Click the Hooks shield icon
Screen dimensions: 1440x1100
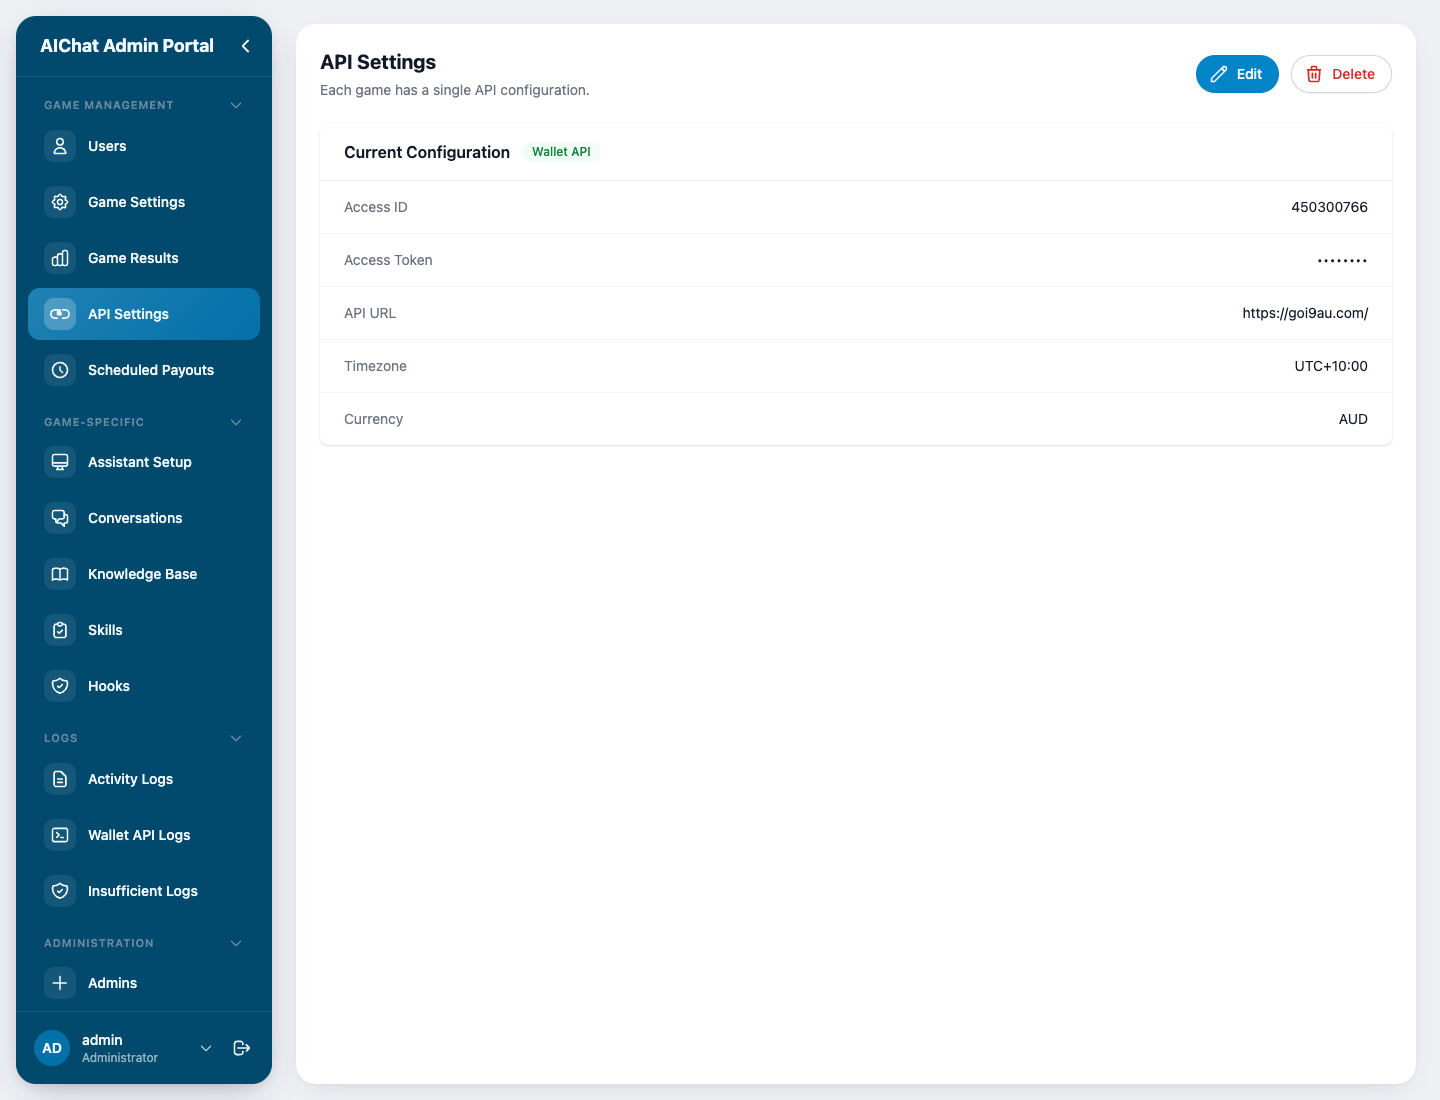coord(60,686)
